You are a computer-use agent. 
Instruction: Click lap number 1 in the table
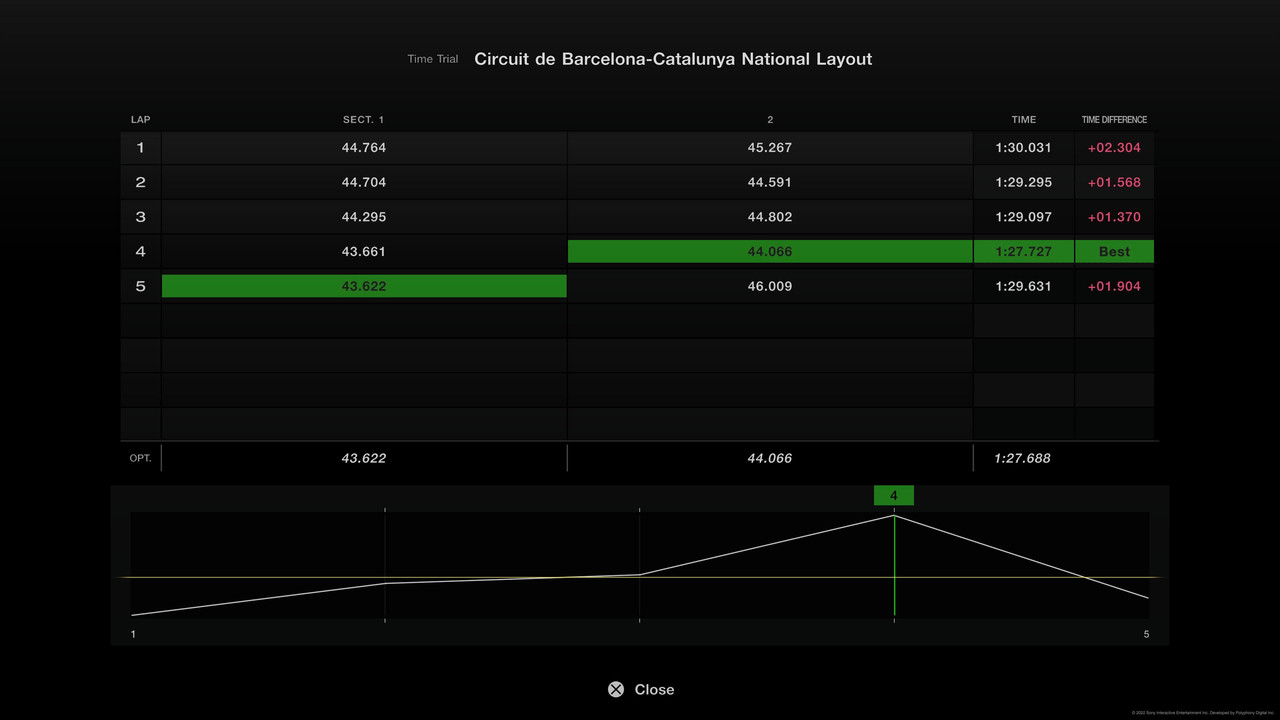click(x=140, y=147)
